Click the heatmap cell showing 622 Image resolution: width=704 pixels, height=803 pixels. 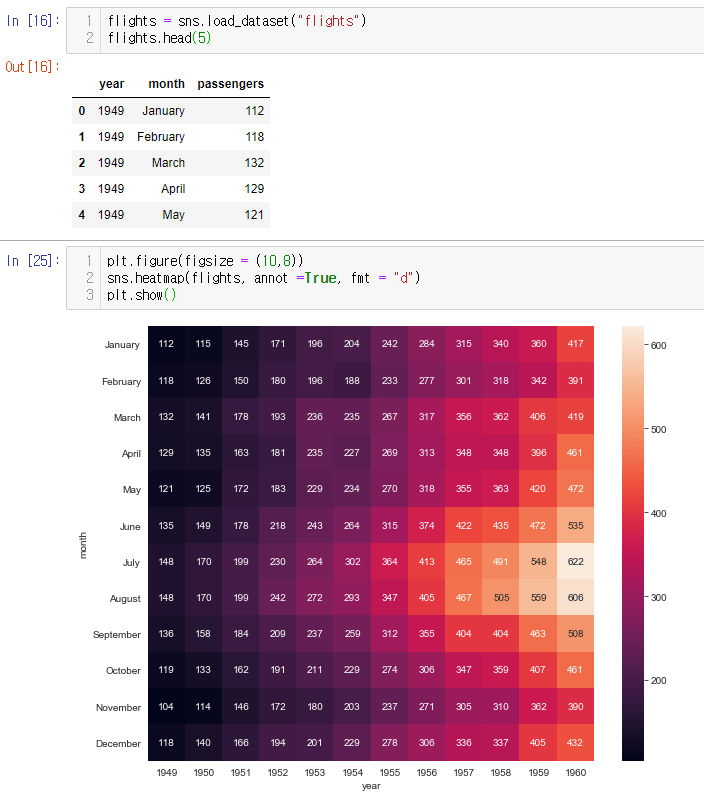coord(574,562)
